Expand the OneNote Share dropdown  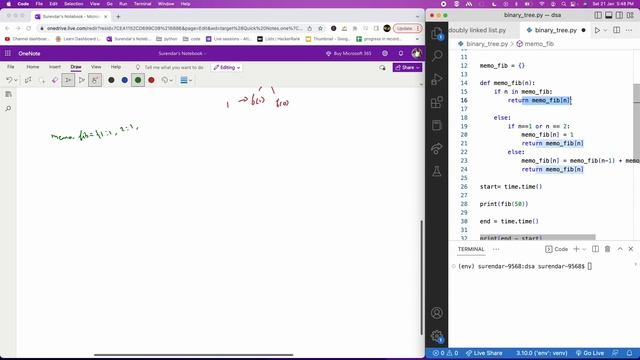click(x=418, y=68)
